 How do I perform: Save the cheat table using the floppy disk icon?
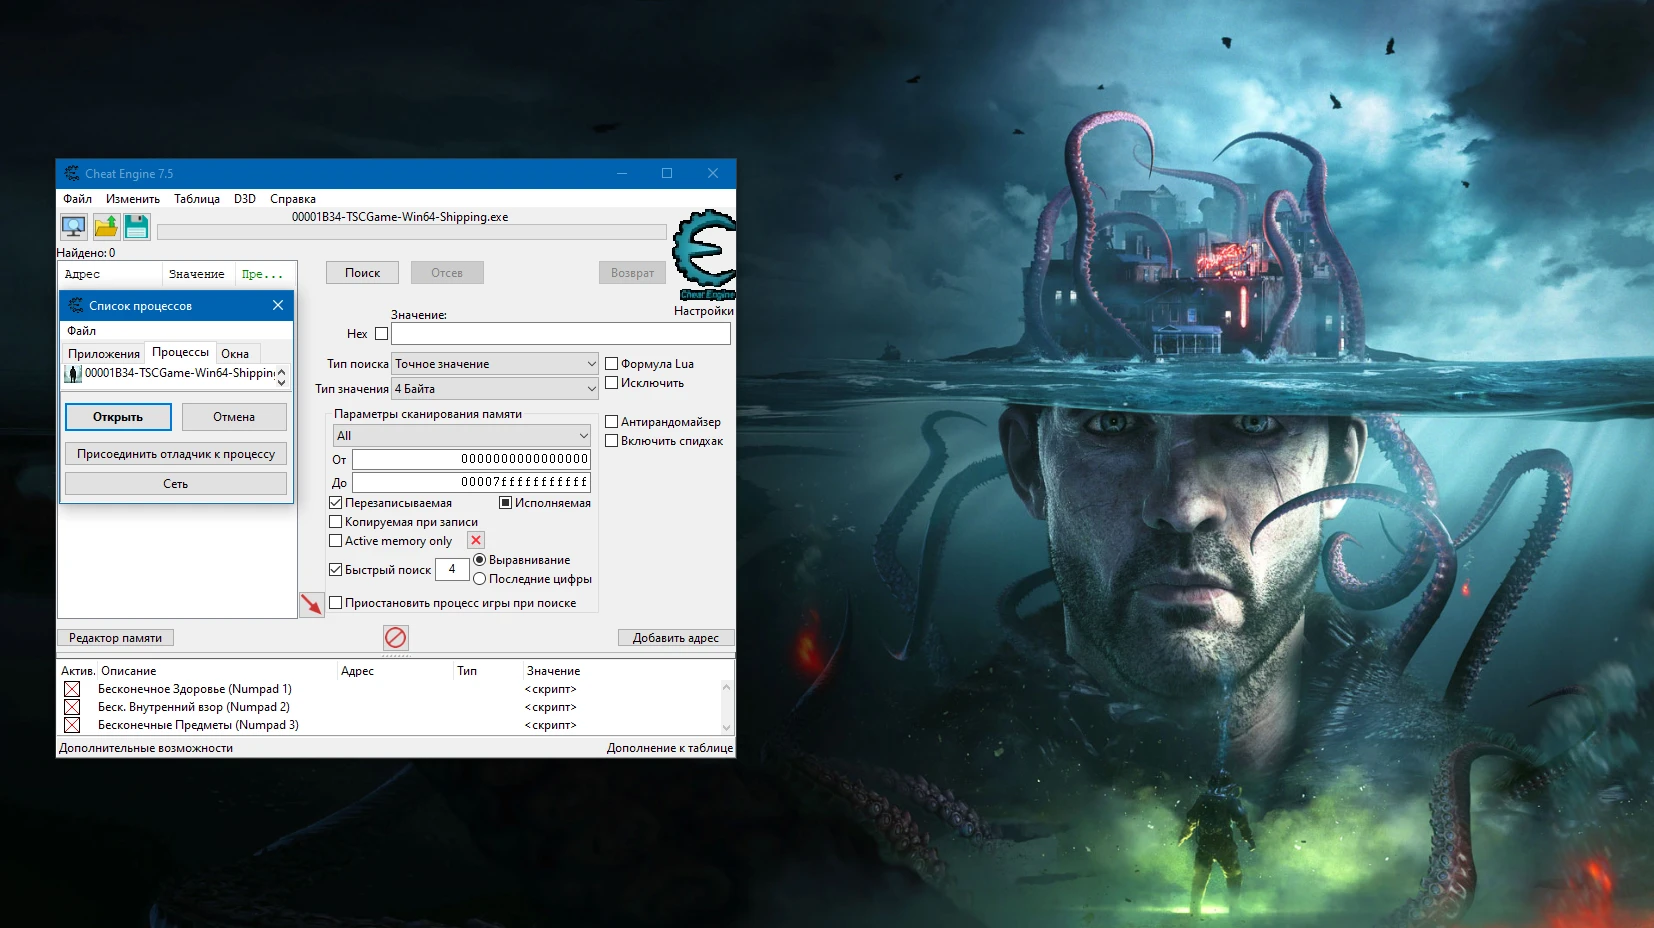click(137, 226)
